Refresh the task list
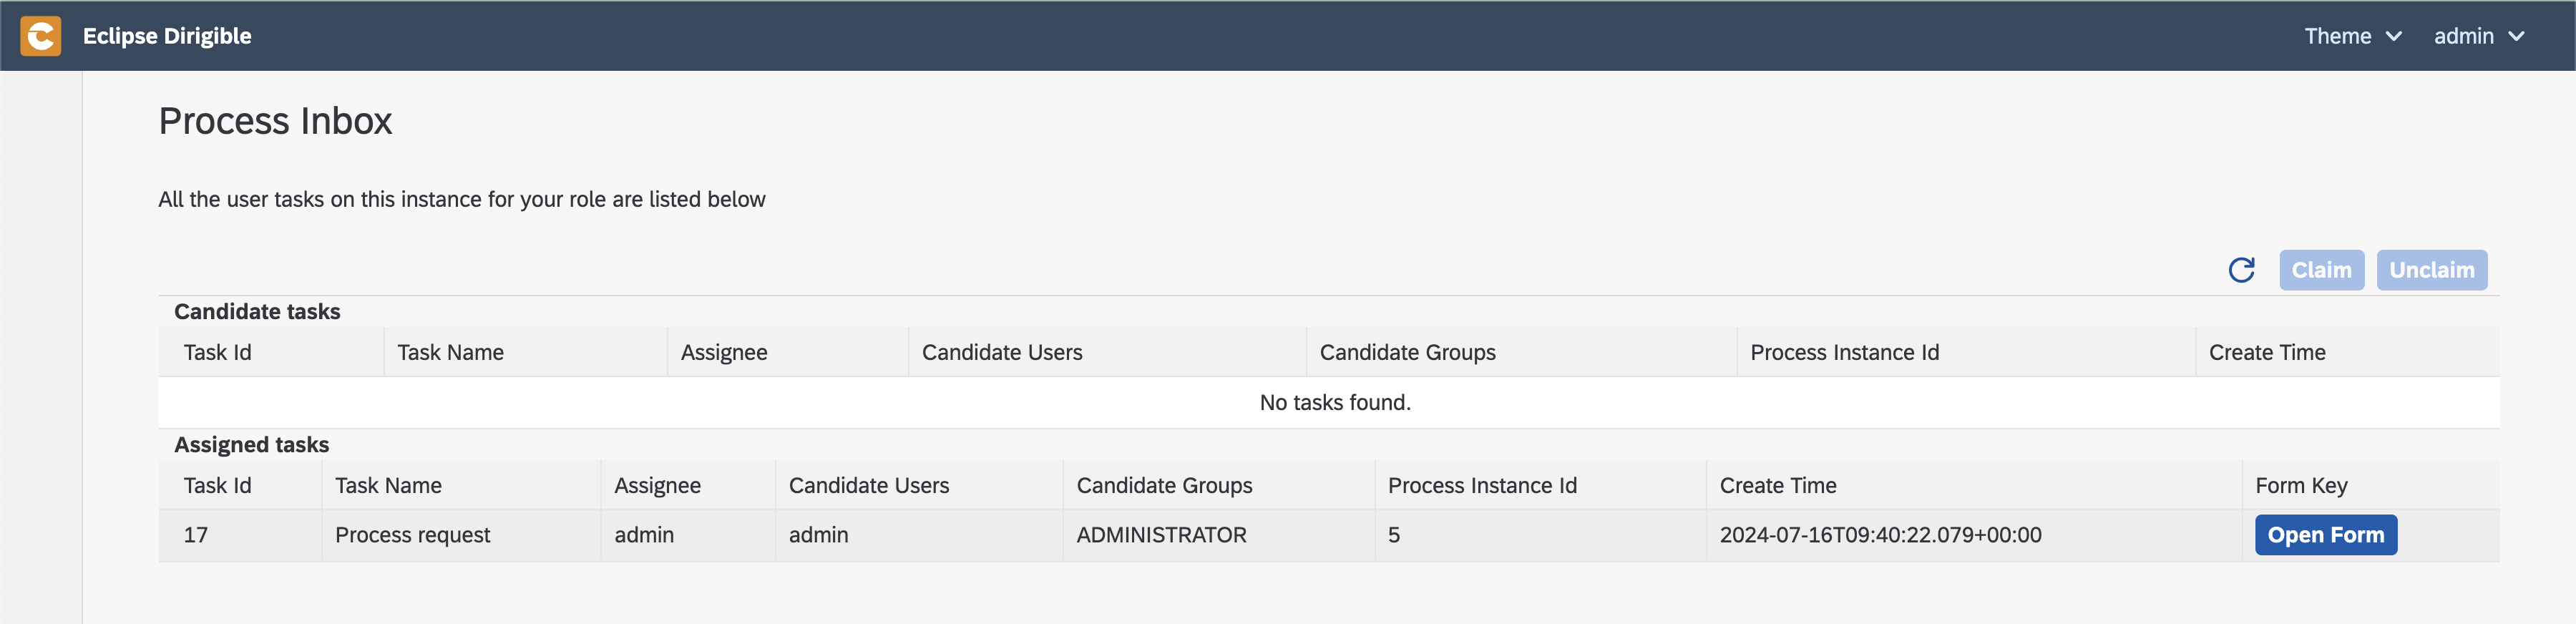Image resolution: width=2576 pixels, height=624 pixels. tap(2241, 270)
